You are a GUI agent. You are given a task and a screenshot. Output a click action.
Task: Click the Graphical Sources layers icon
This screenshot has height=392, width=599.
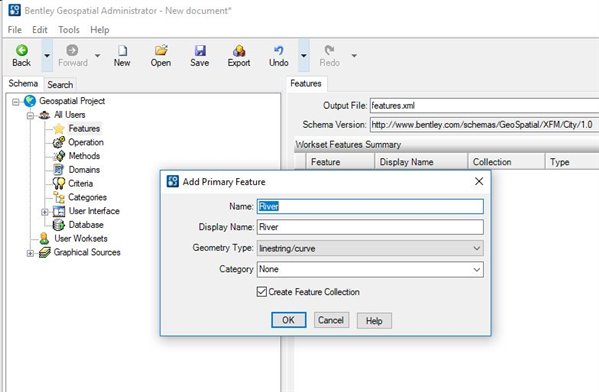coord(44,252)
